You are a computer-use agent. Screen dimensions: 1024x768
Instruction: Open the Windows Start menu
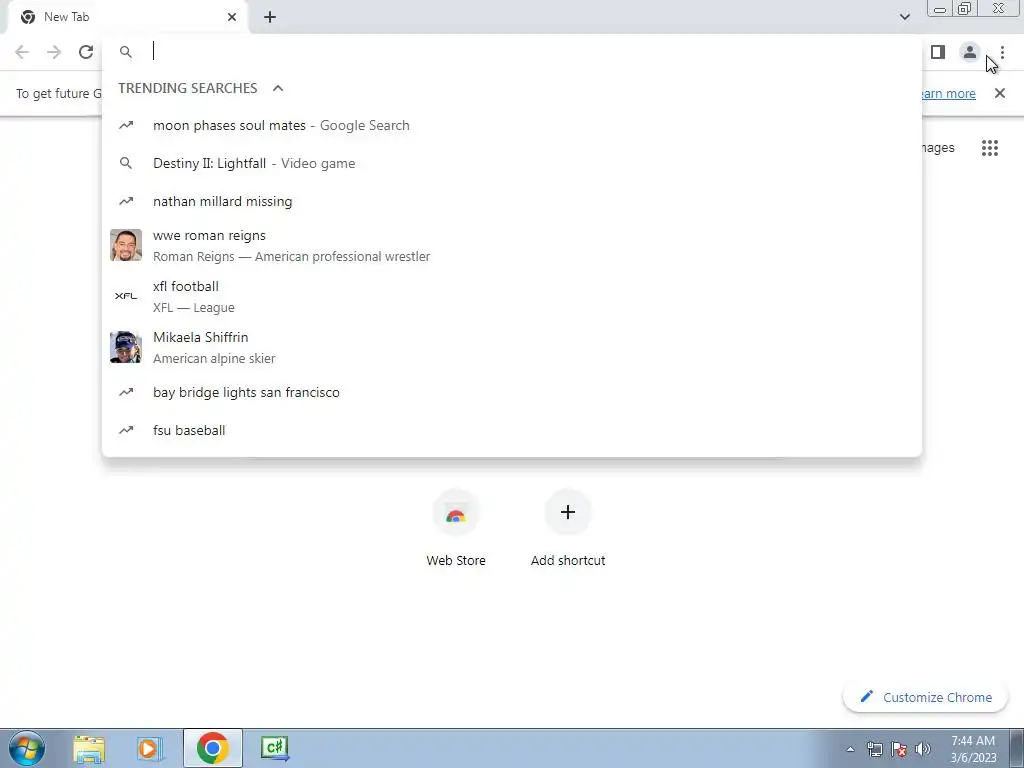(27, 748)
